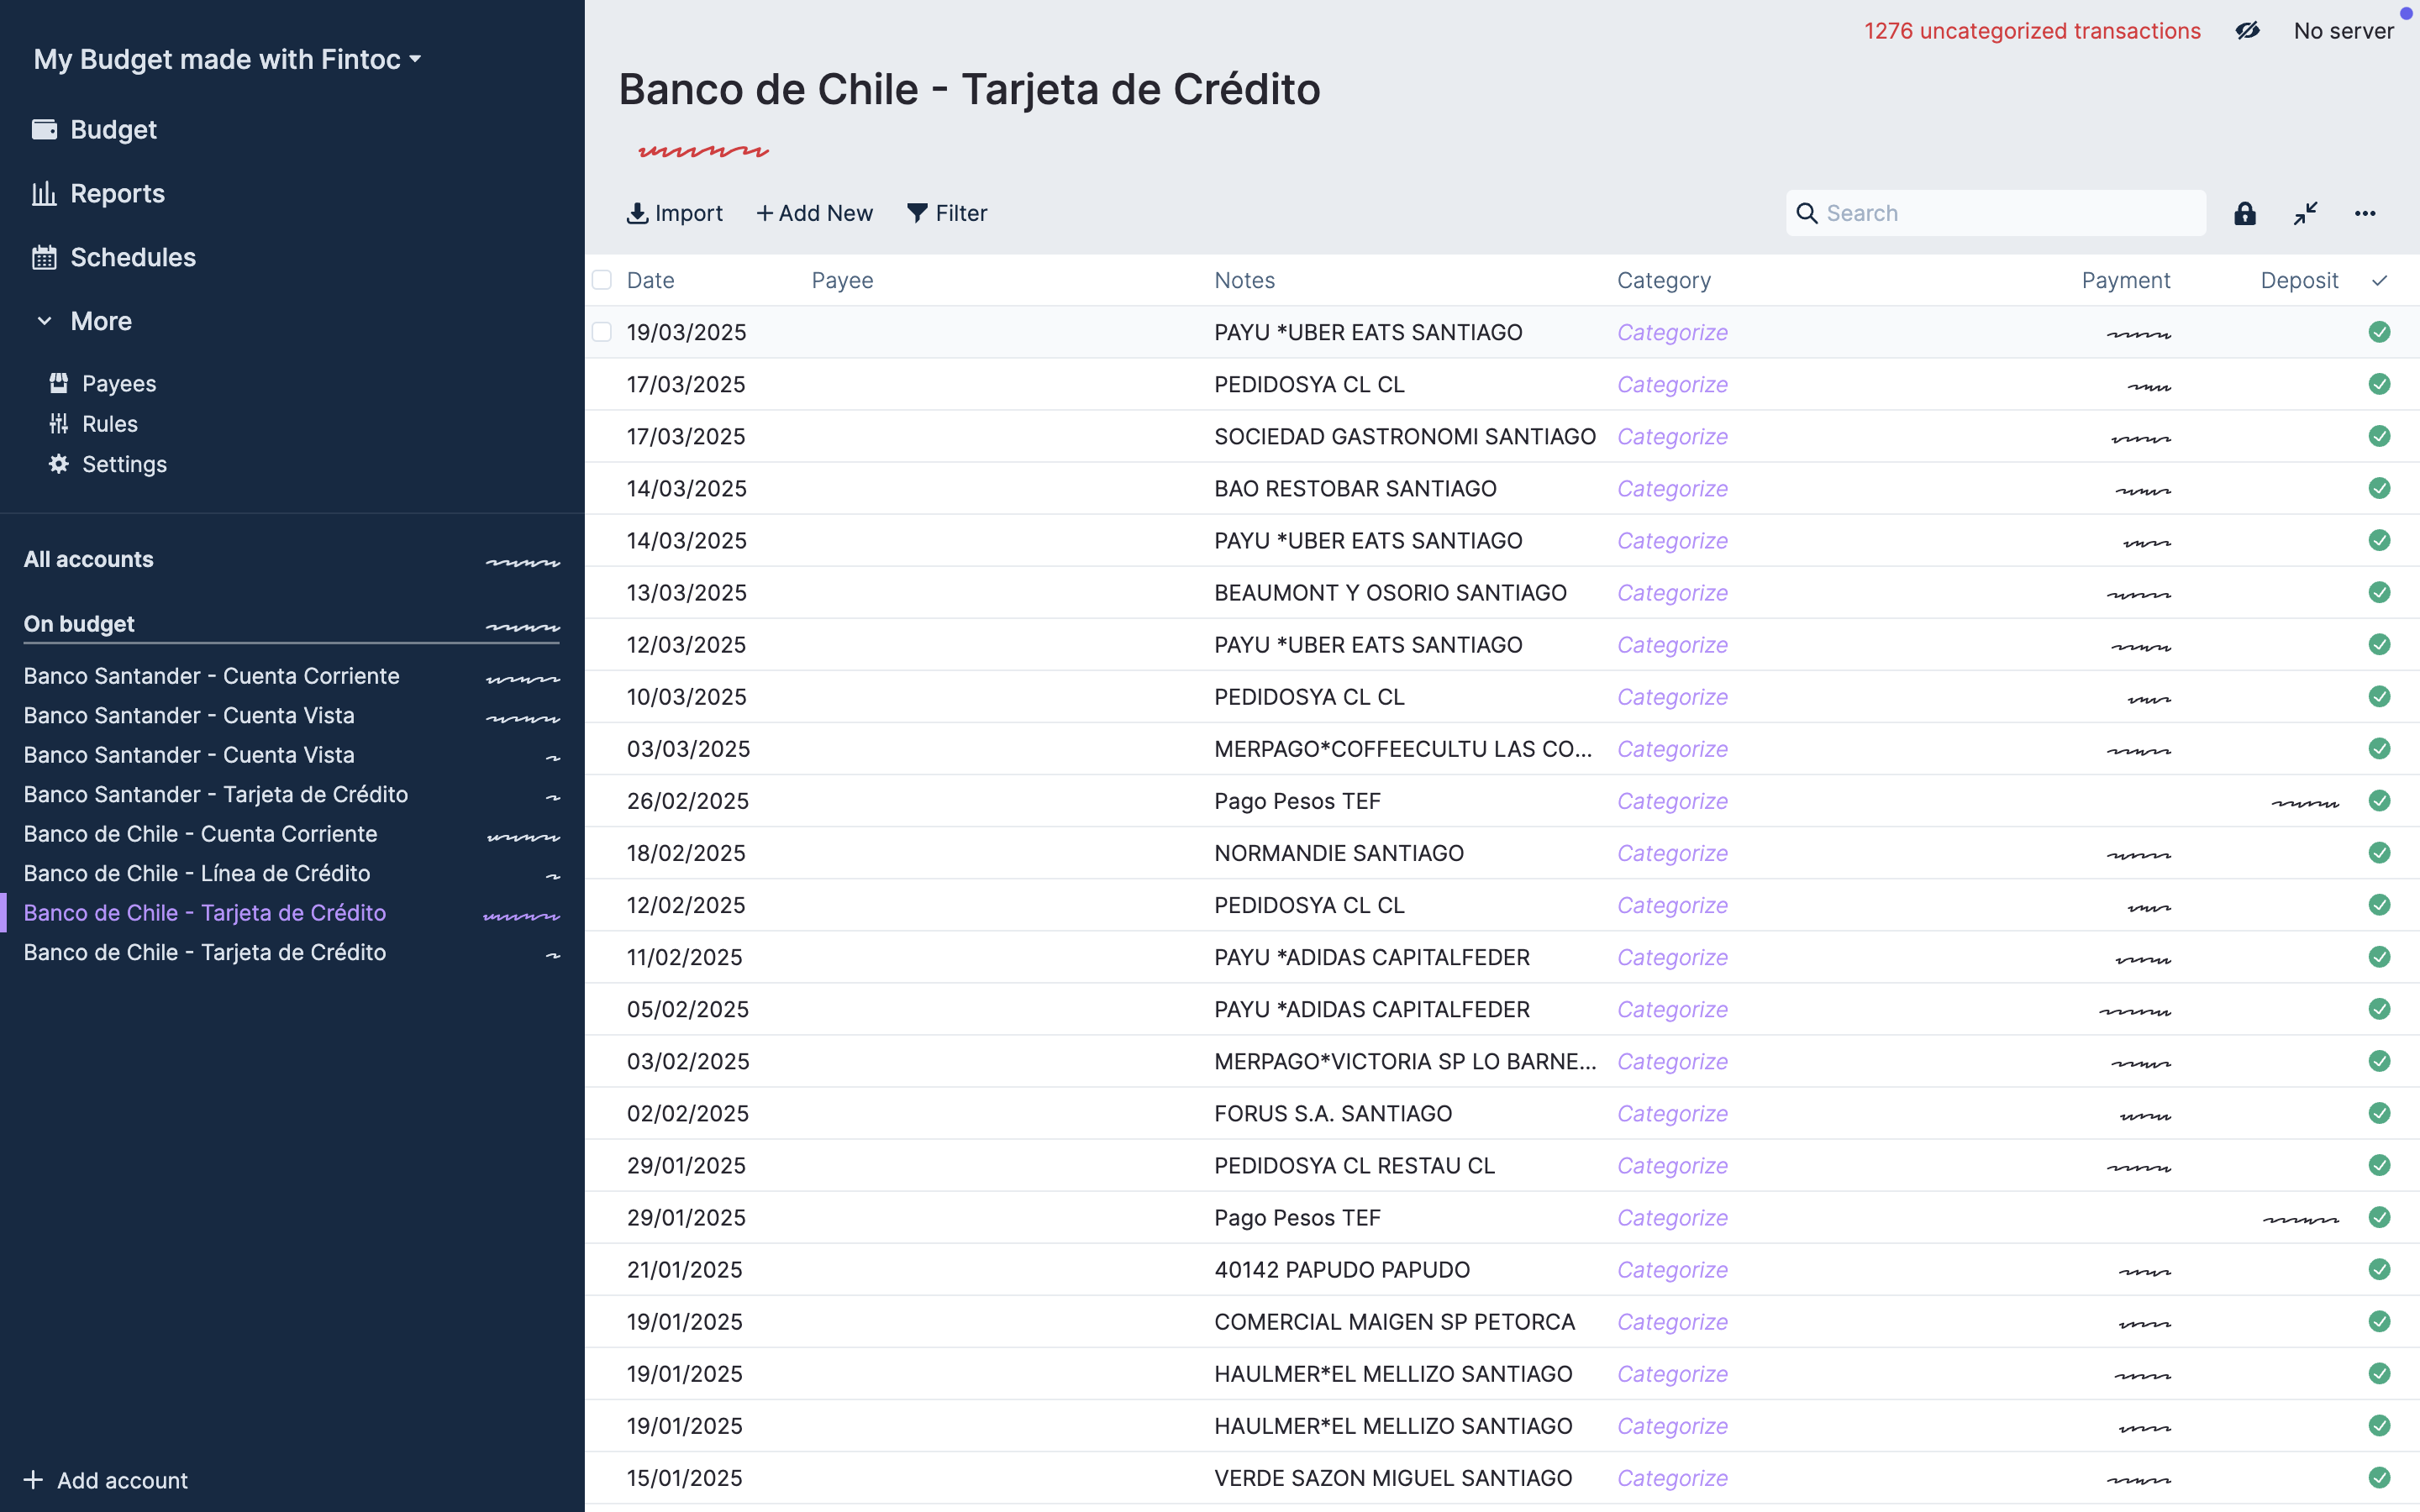
Task: Click the cleared checkmark on 19/03/2025 row
Action: 2379,332
